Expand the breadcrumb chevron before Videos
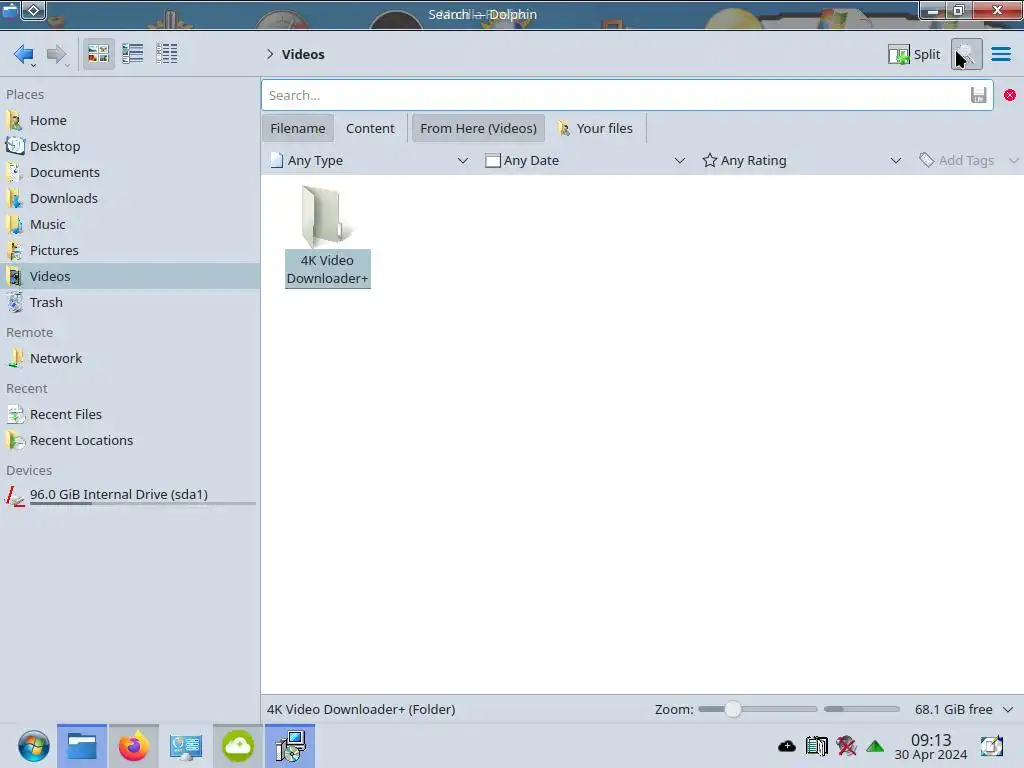 point(270,54)
